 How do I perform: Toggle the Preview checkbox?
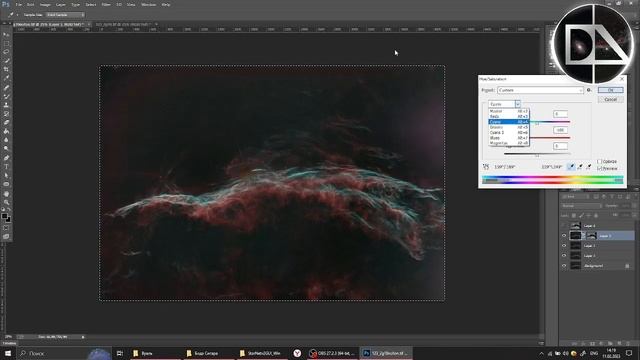(600, 169)
